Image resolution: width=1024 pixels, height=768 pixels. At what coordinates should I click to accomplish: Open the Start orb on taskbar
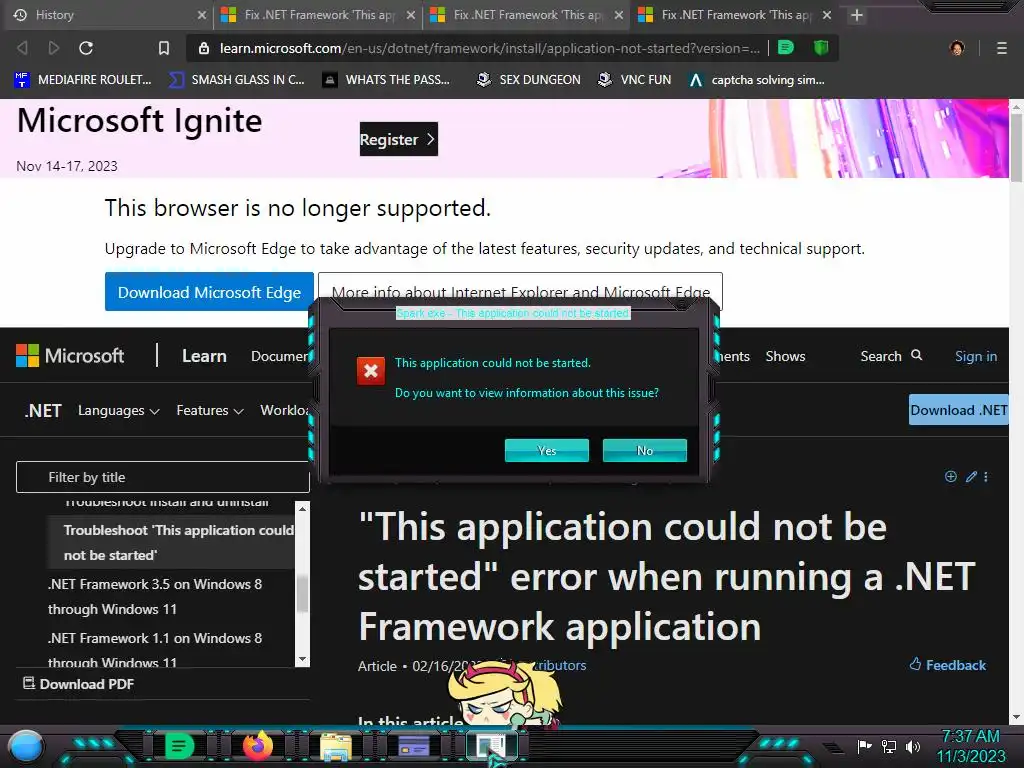click(x=26, y=746)
